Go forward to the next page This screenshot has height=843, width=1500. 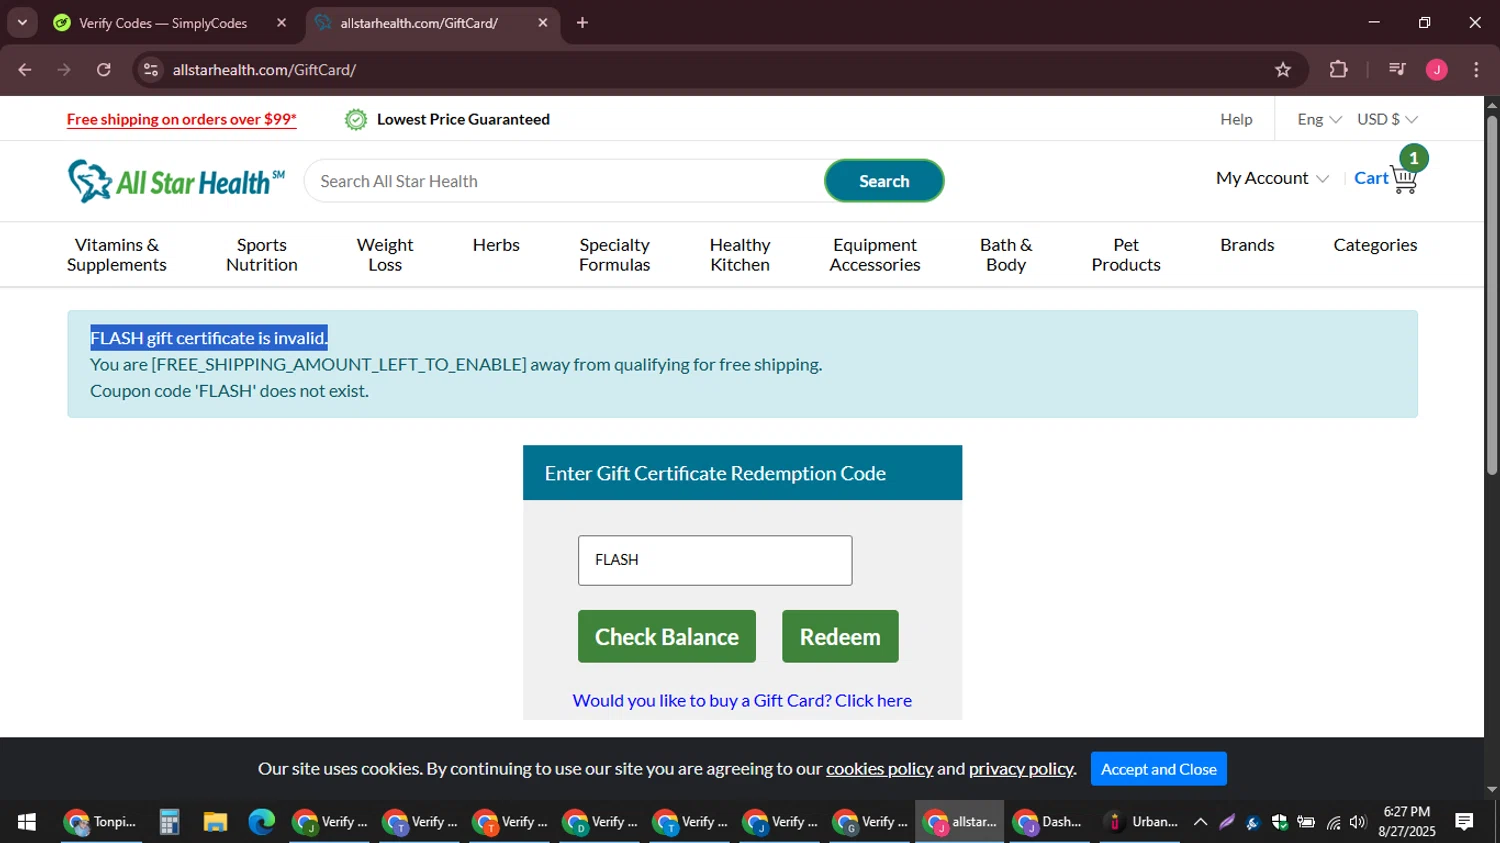64,69
